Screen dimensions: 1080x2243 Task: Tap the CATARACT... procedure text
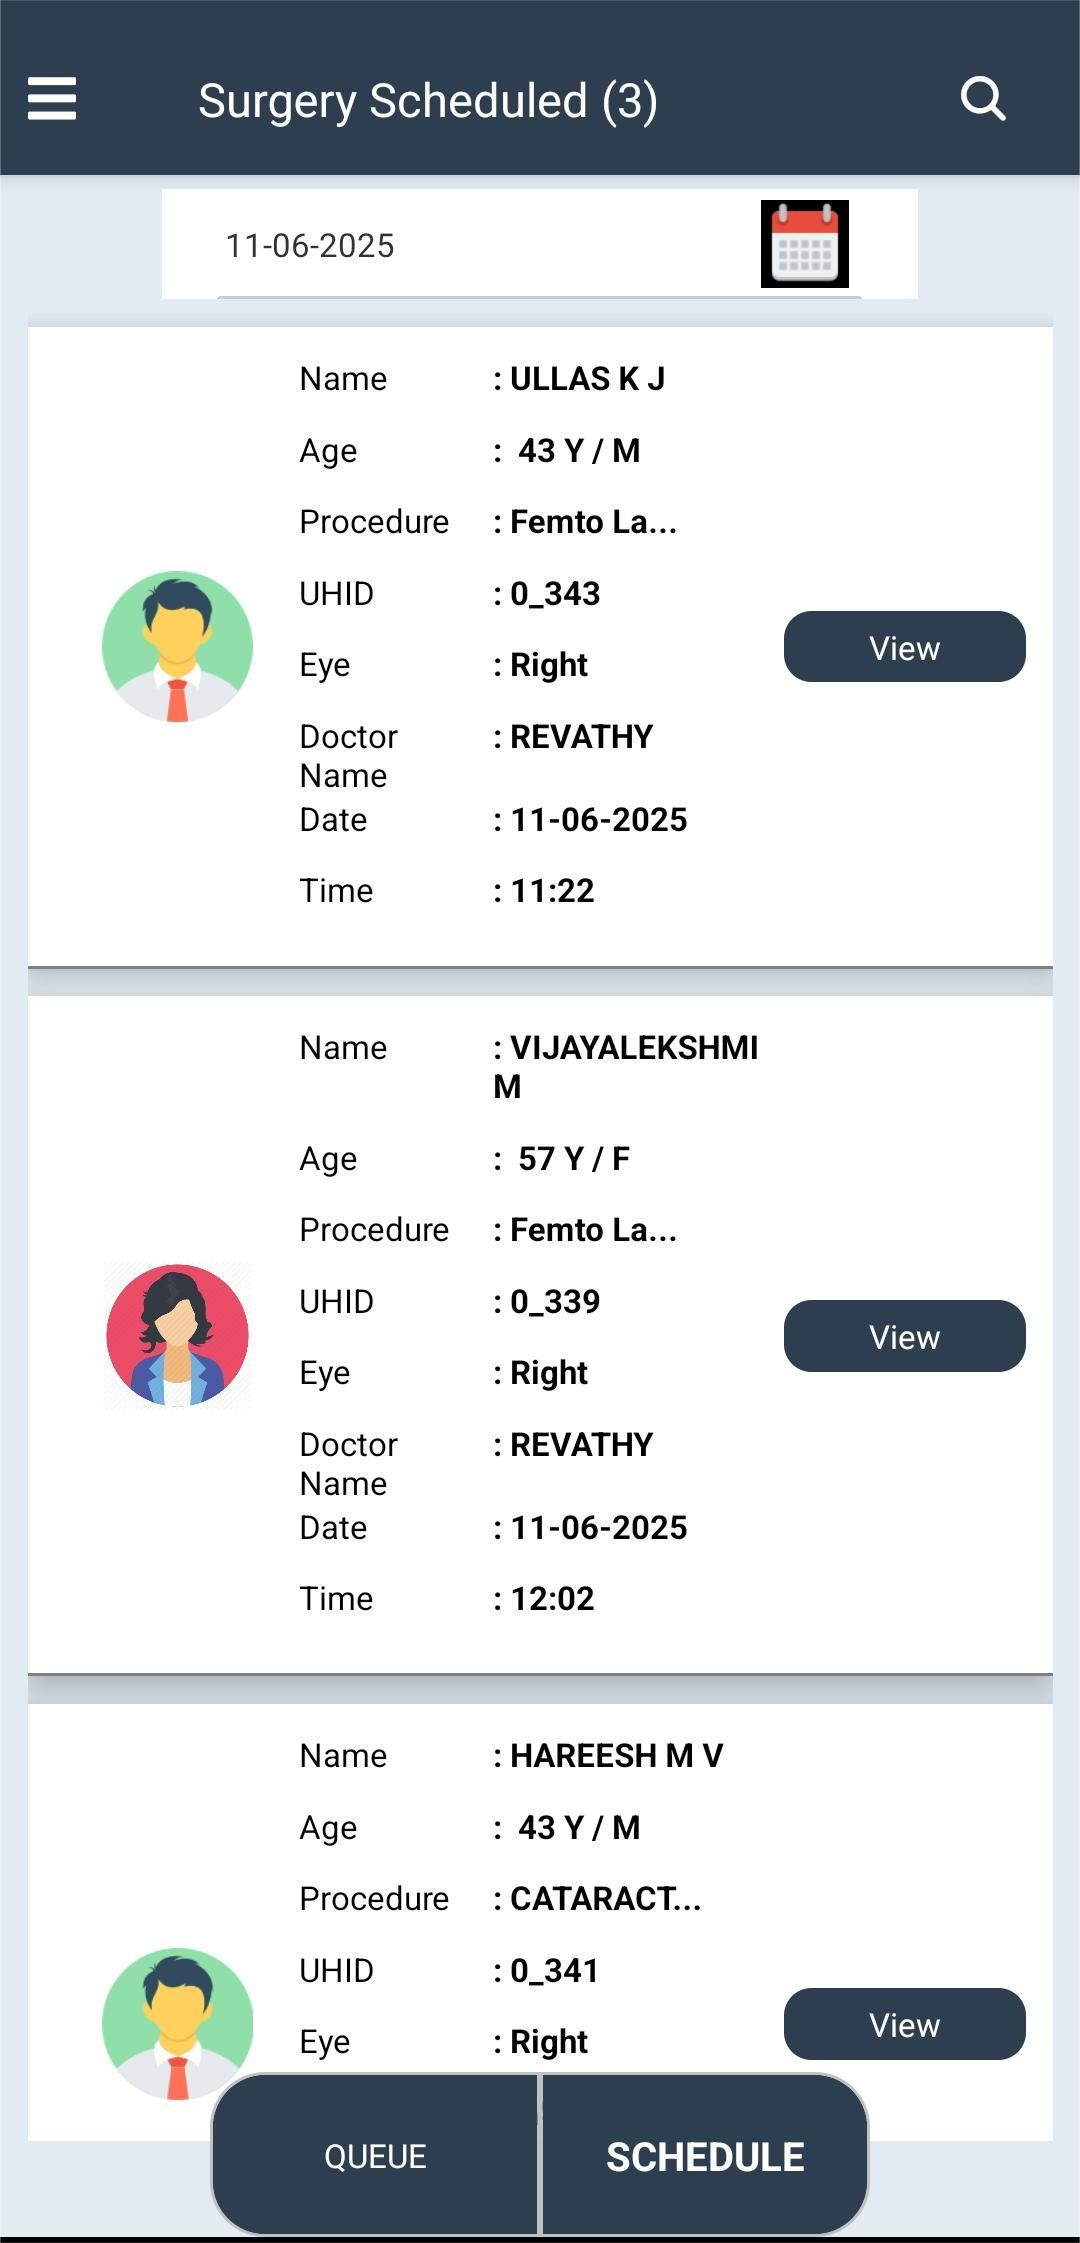pos(604,1899)
